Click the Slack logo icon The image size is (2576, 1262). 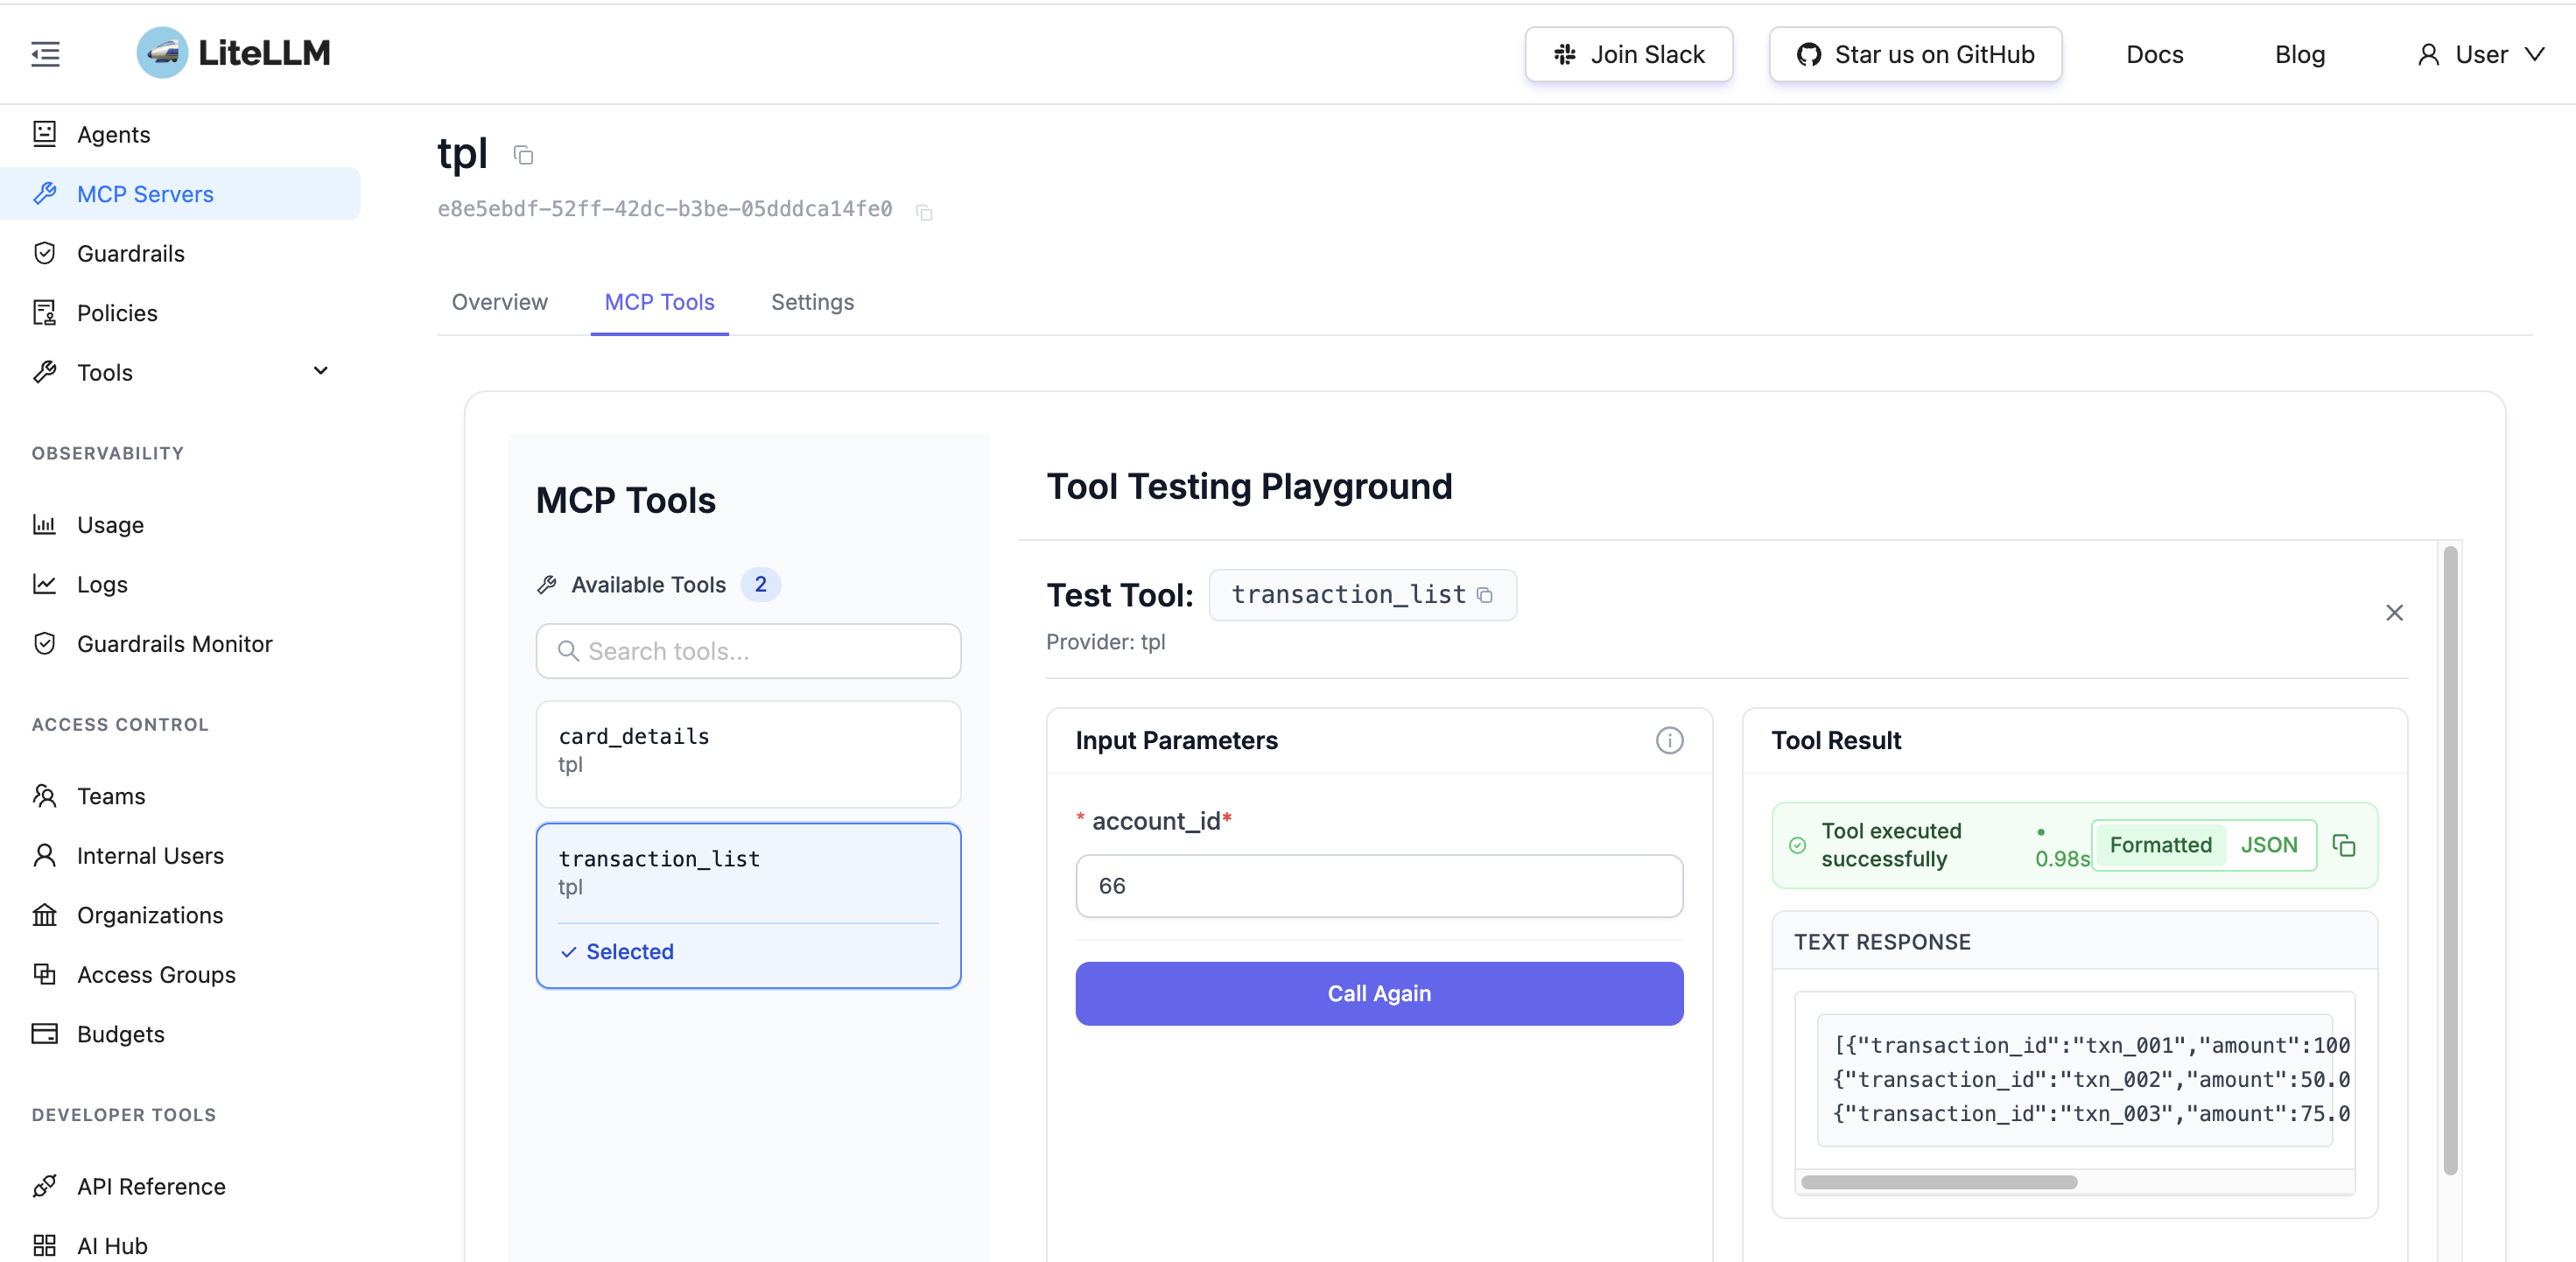coord(1565,55)
